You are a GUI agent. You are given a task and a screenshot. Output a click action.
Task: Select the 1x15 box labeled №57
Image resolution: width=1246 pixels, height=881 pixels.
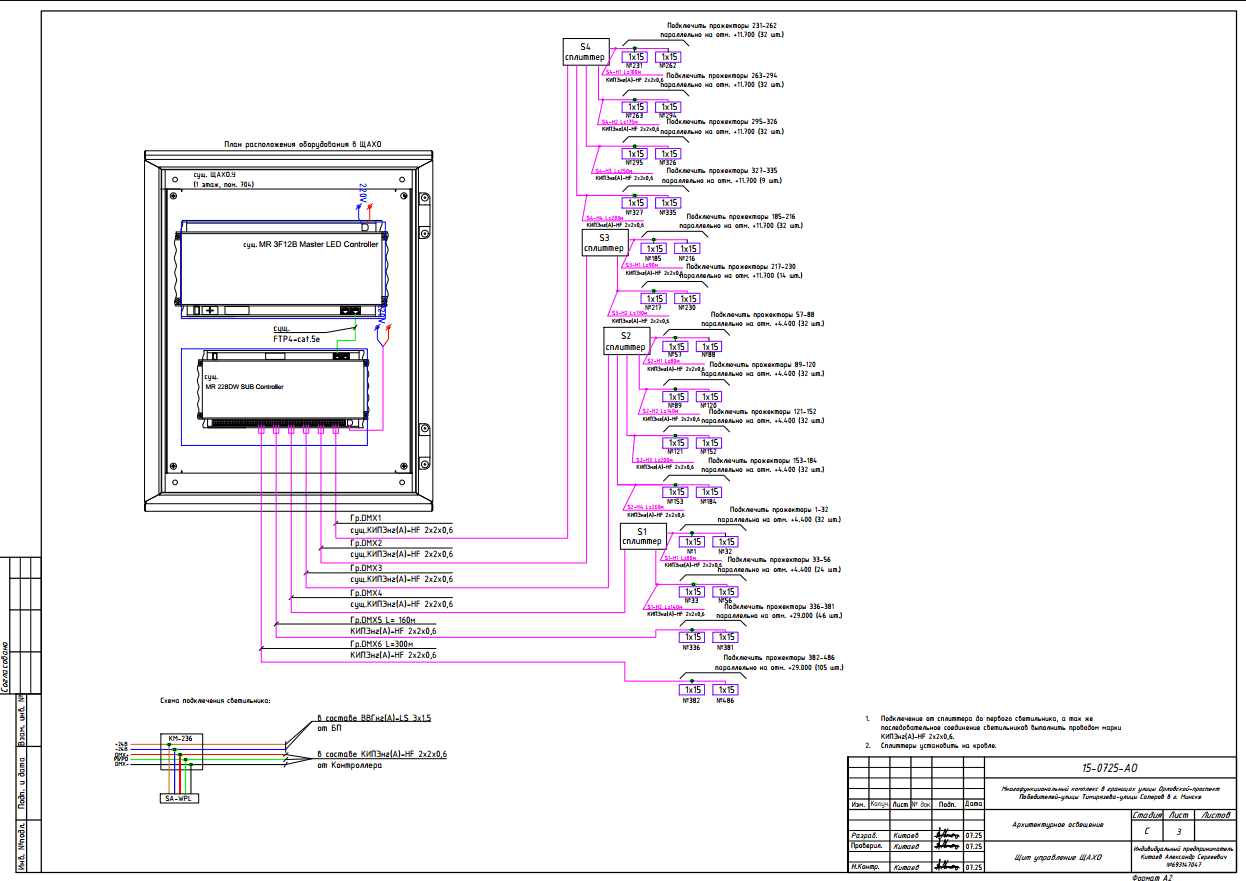[676, 346]
